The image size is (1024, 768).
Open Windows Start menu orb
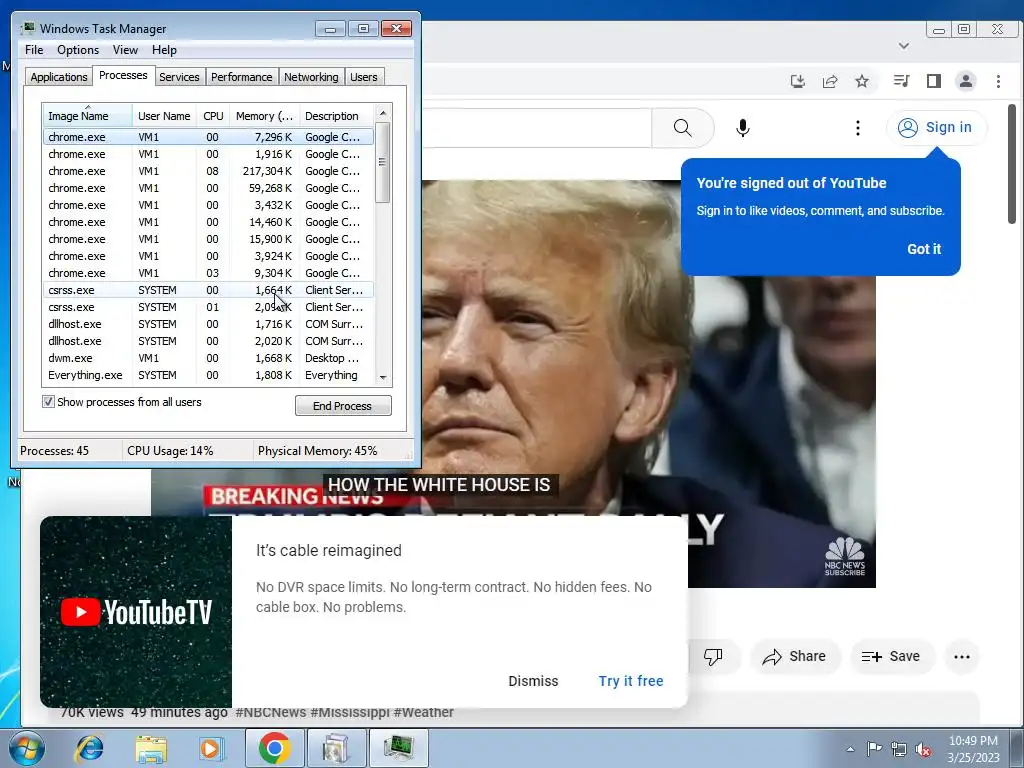coord(26,748)
